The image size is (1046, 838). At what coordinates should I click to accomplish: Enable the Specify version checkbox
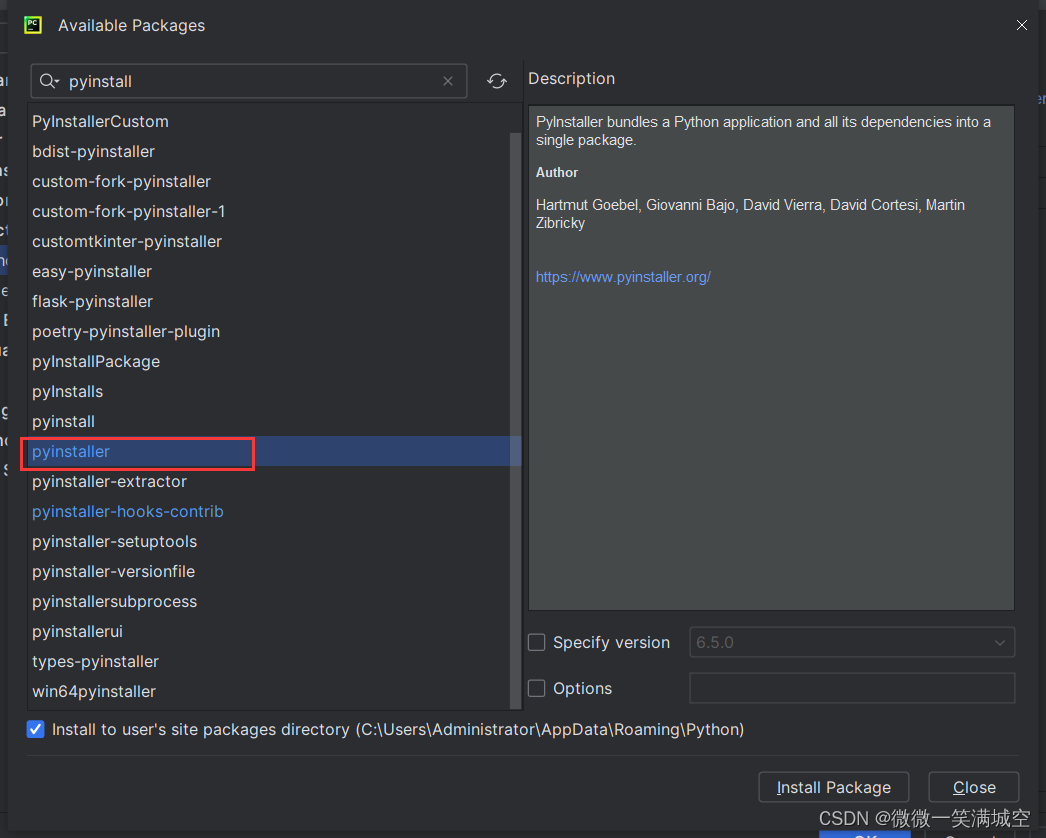coord(536,643)
